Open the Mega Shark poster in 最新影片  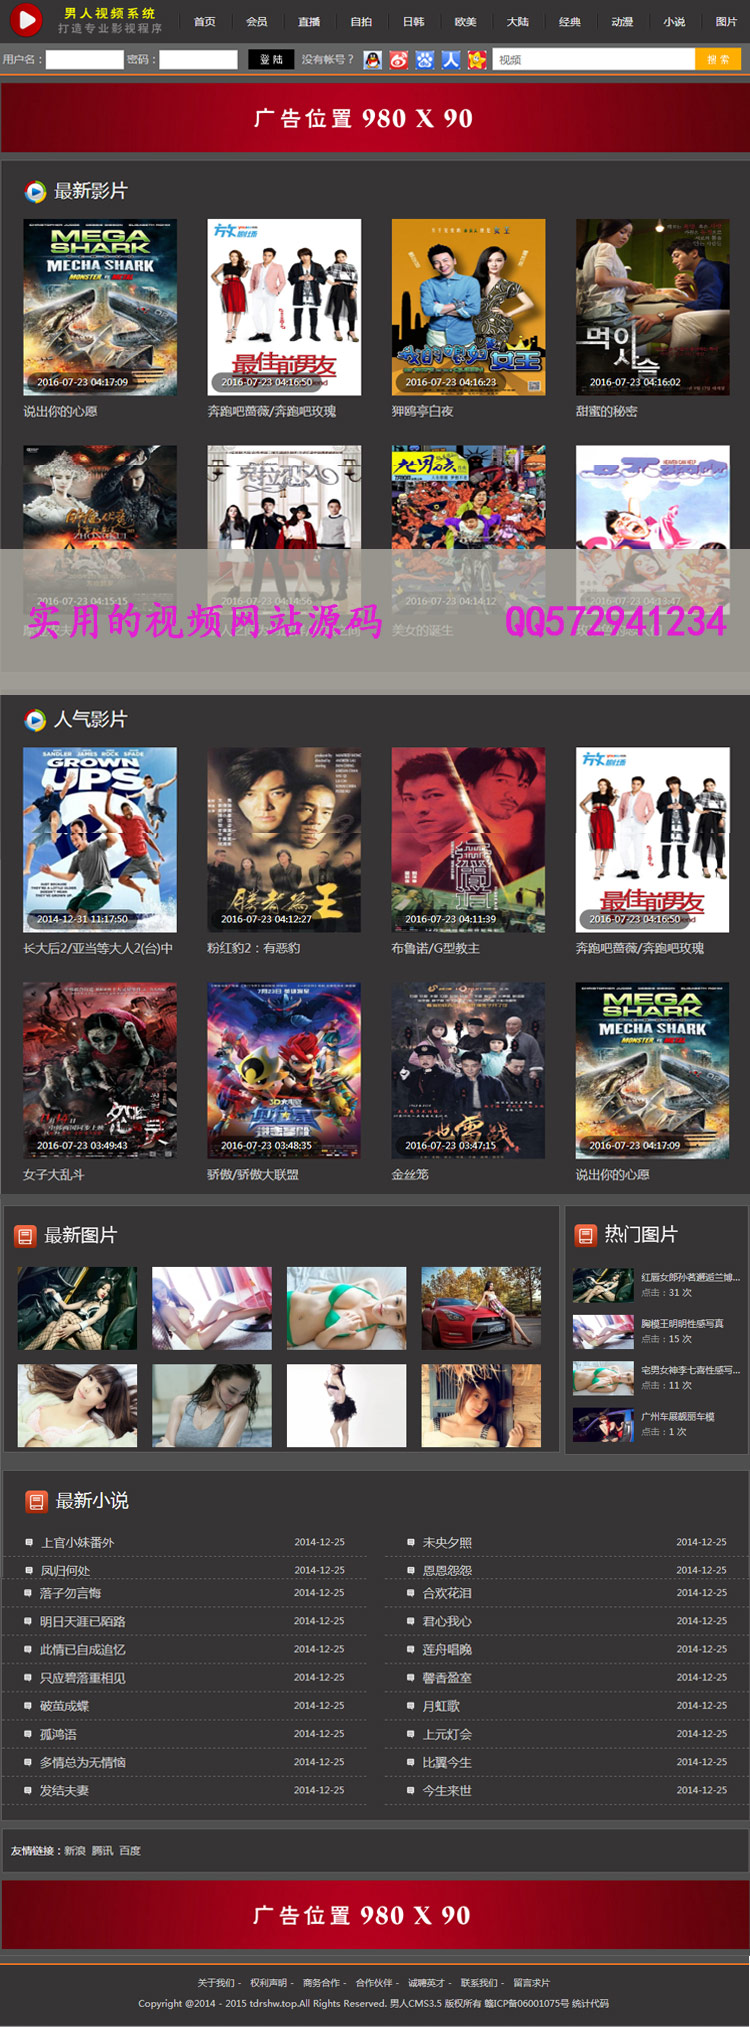(x=100, y=307)
